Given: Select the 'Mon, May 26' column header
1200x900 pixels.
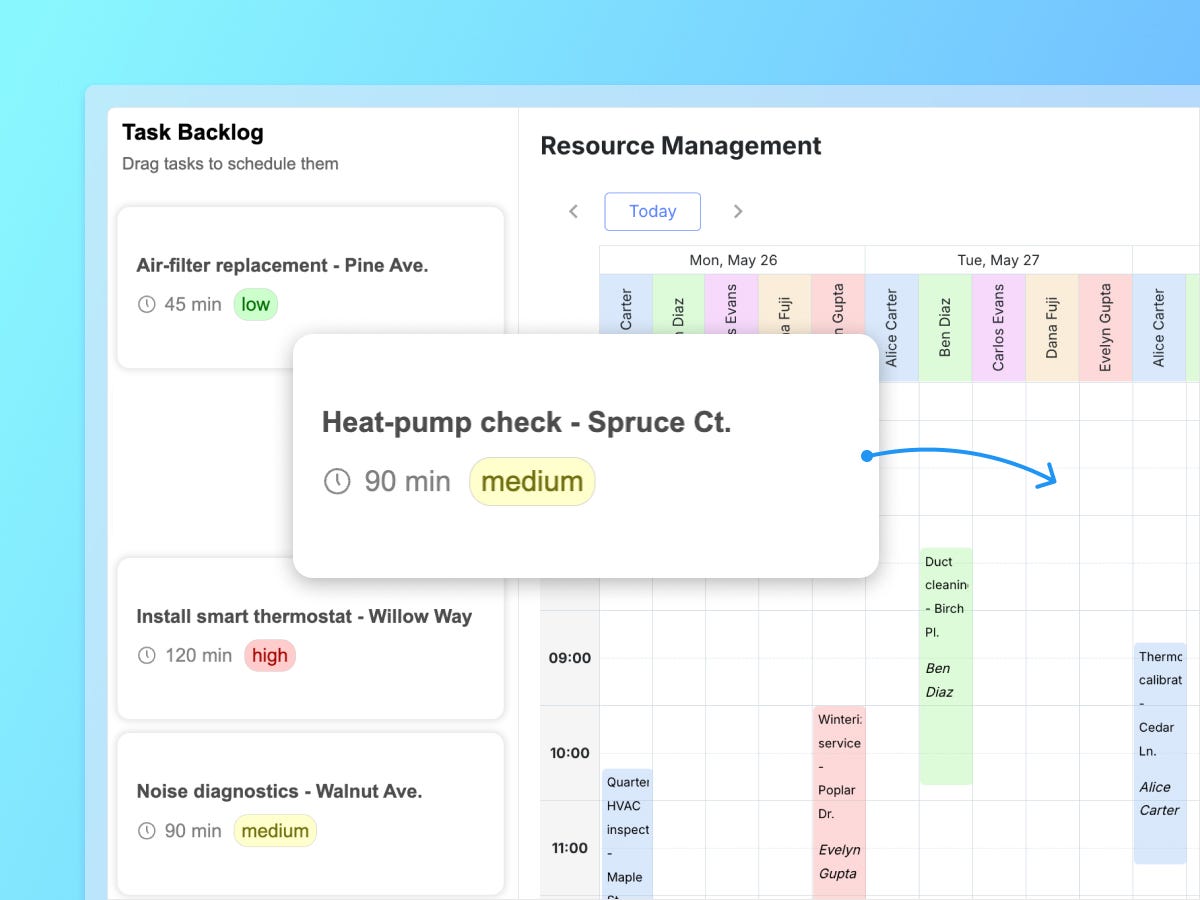Looking at the screenshot, I should click(733, 259).
